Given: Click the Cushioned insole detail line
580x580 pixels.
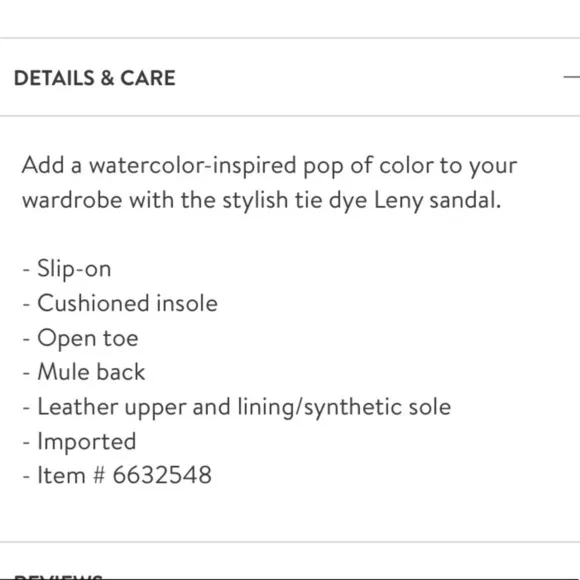Looking at the screenshot, I should (120, 303).
